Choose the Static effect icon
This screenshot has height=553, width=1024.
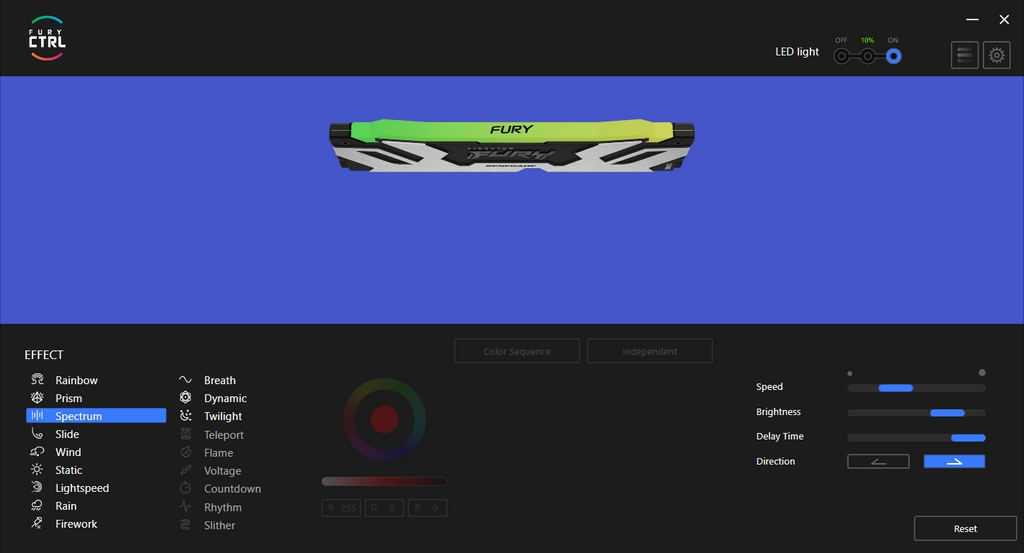click(x=37, y=469)
